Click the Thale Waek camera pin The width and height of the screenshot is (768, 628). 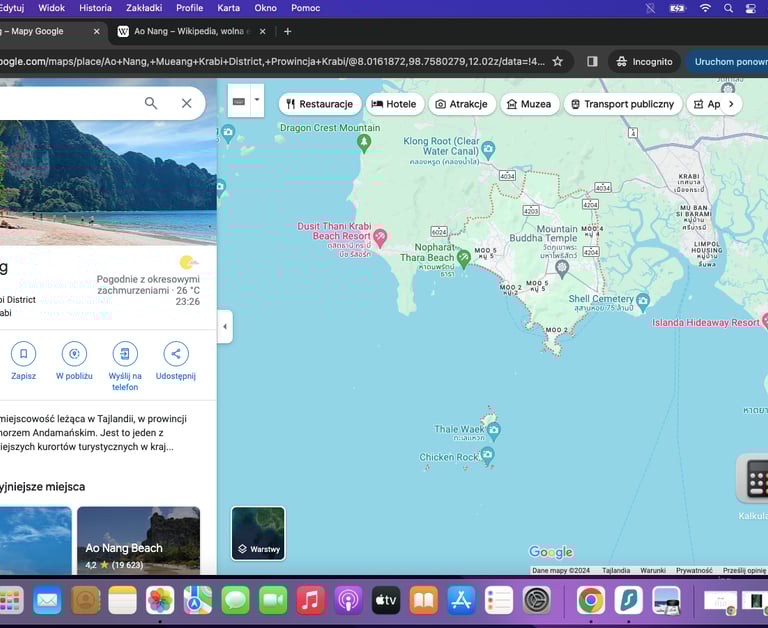(494, 431)
